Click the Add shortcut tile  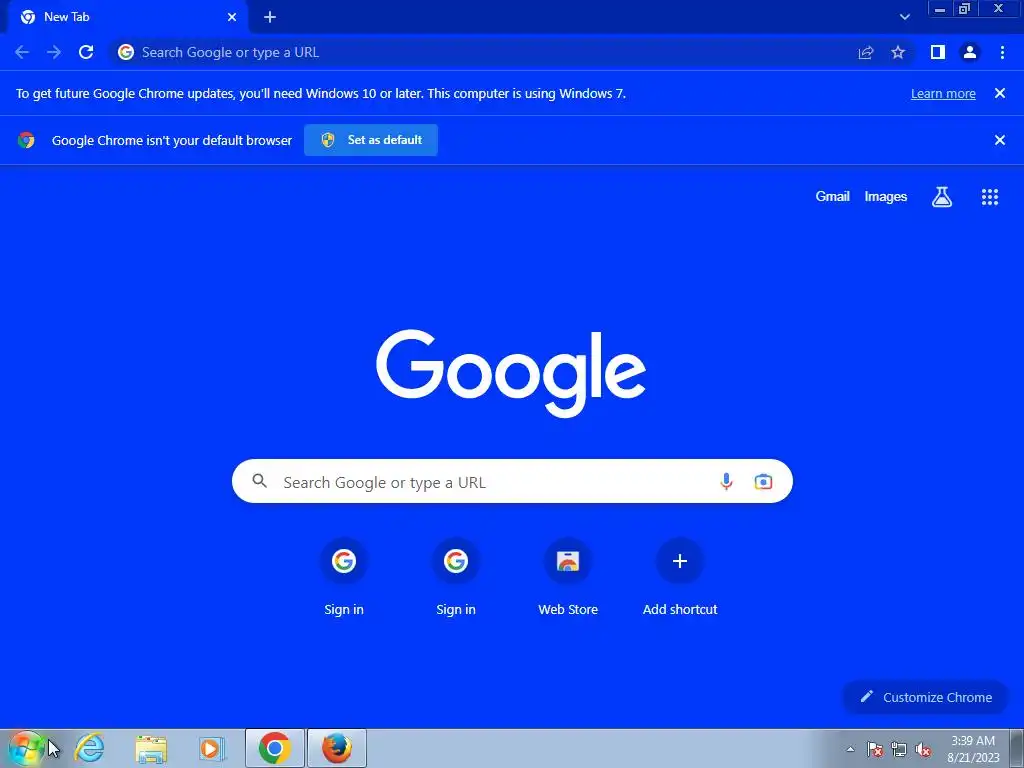[680, 577]
